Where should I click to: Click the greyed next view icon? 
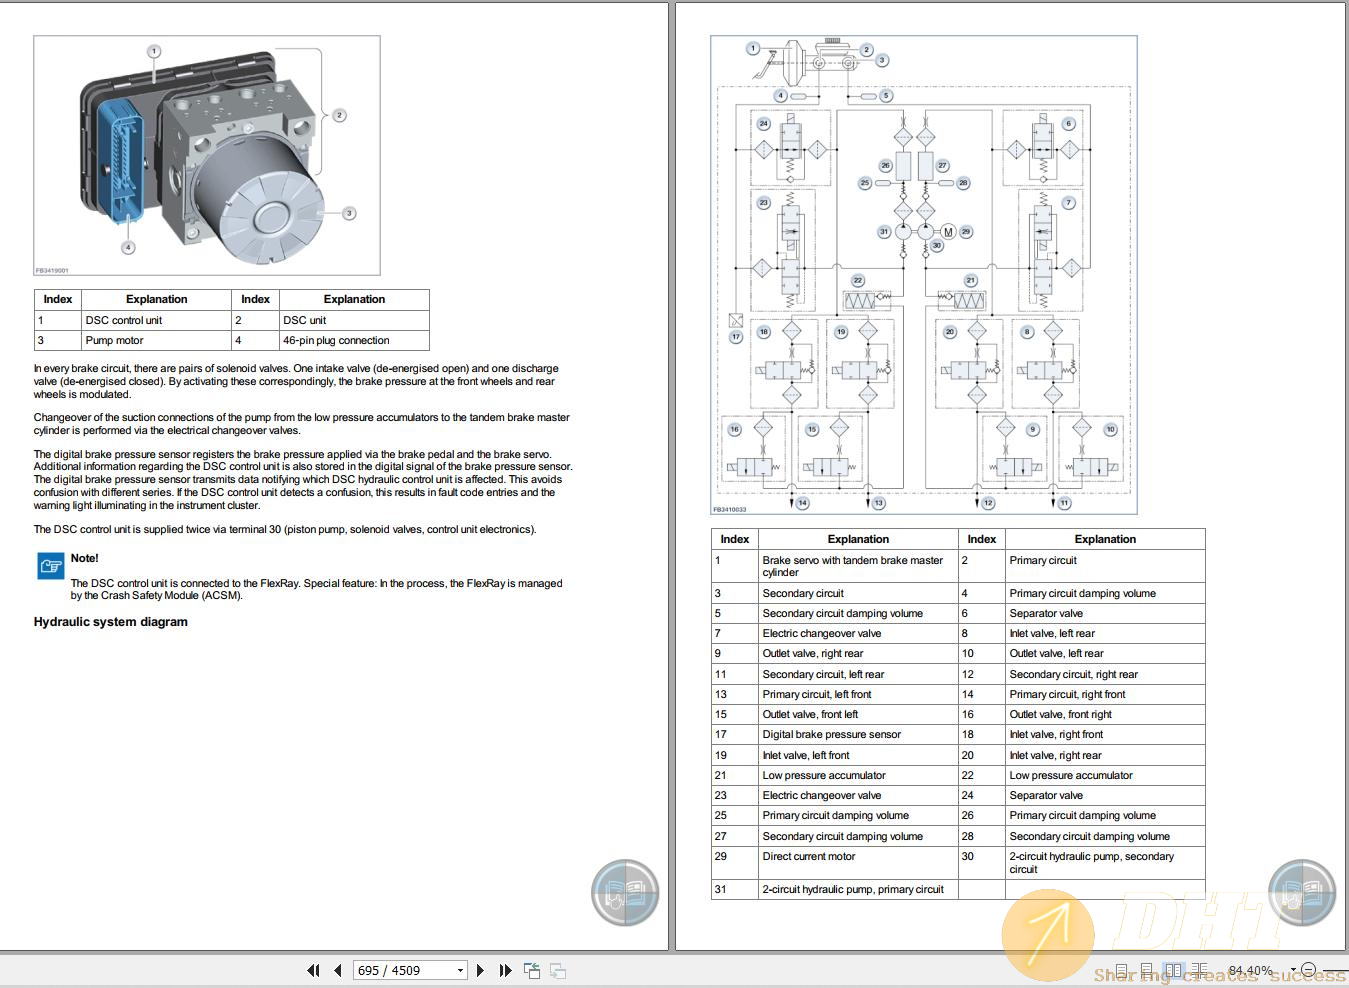558,970
